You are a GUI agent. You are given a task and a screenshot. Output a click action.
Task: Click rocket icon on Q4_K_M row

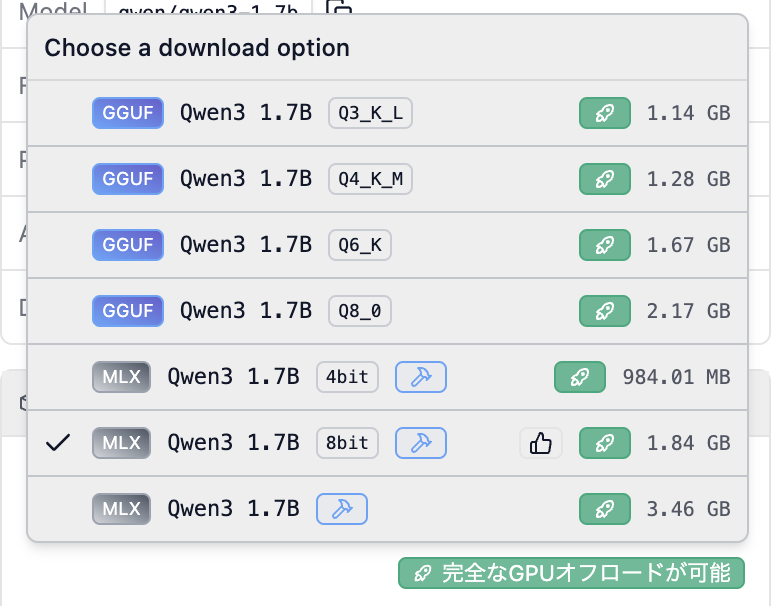[605, 179]
